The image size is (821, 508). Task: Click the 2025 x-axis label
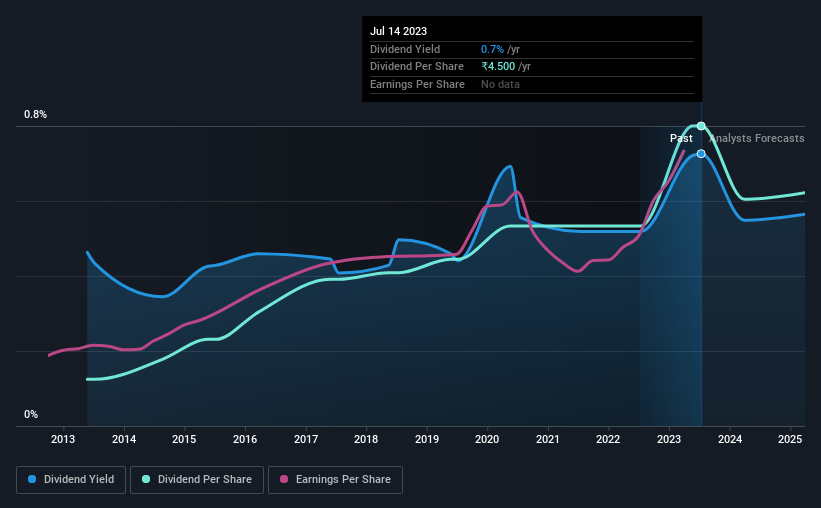click(790, 439)
